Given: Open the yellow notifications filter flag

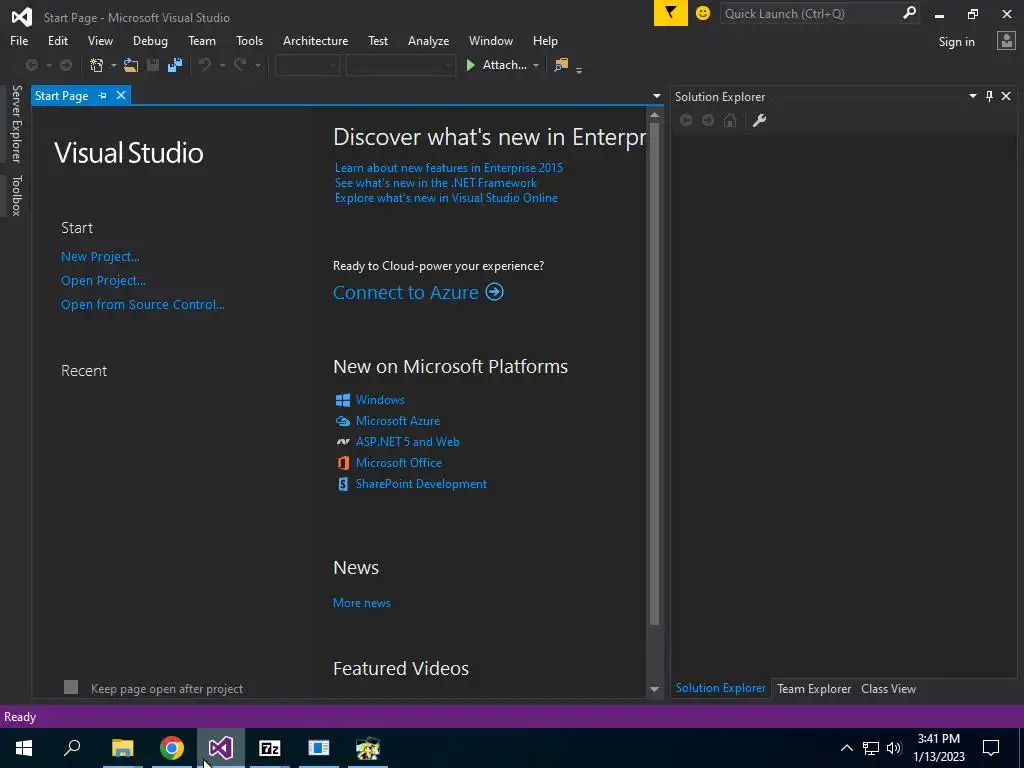Looking at the screenshot, I should (671, 13).
